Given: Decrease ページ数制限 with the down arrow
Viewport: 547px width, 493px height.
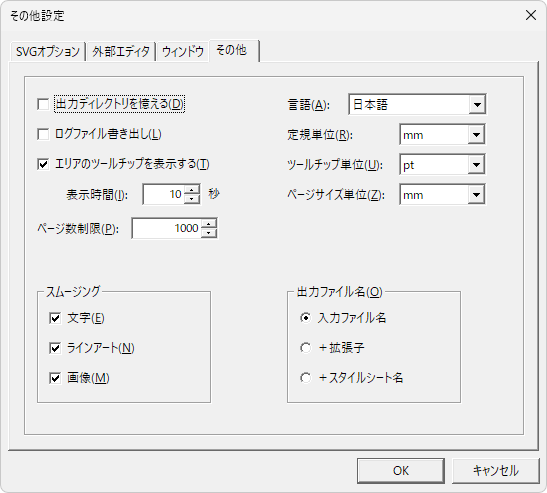Looking at the screenshot, I should tap(209, 233).
